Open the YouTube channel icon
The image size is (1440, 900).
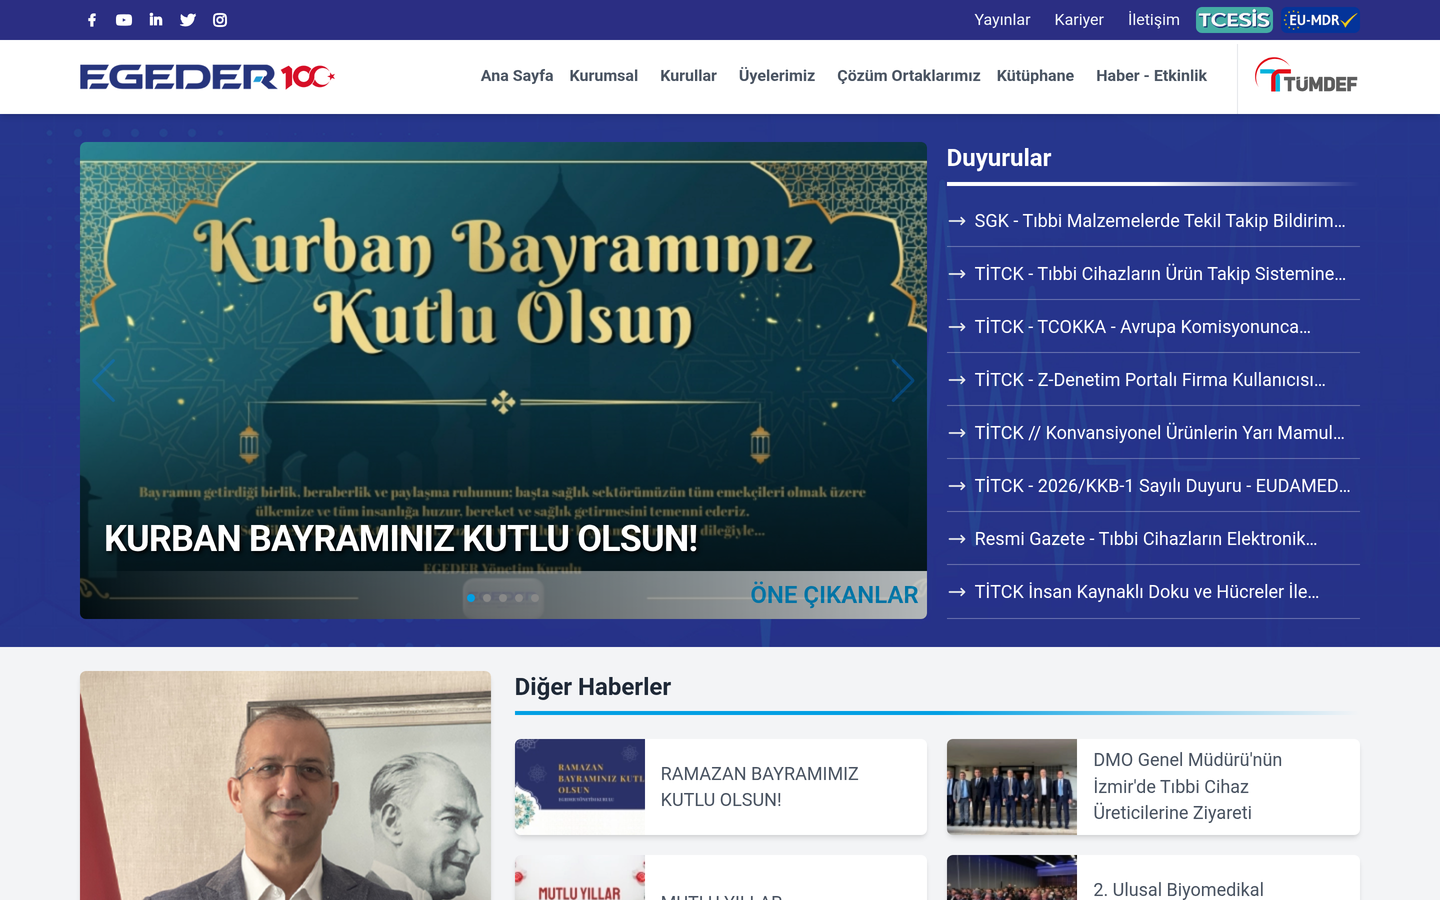(x=124, y=20)
